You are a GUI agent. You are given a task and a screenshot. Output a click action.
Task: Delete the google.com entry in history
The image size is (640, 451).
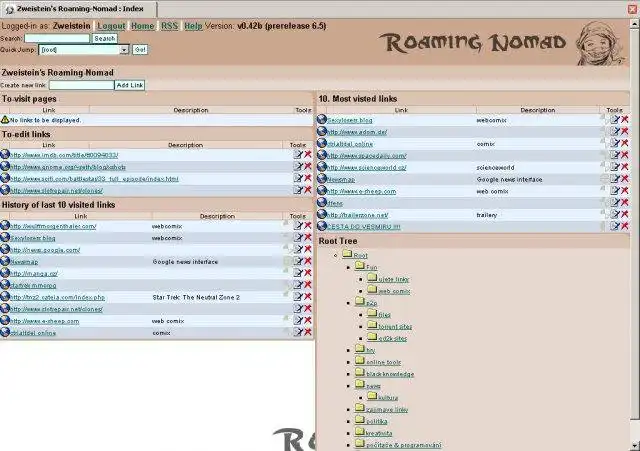[x=308, y=249]
